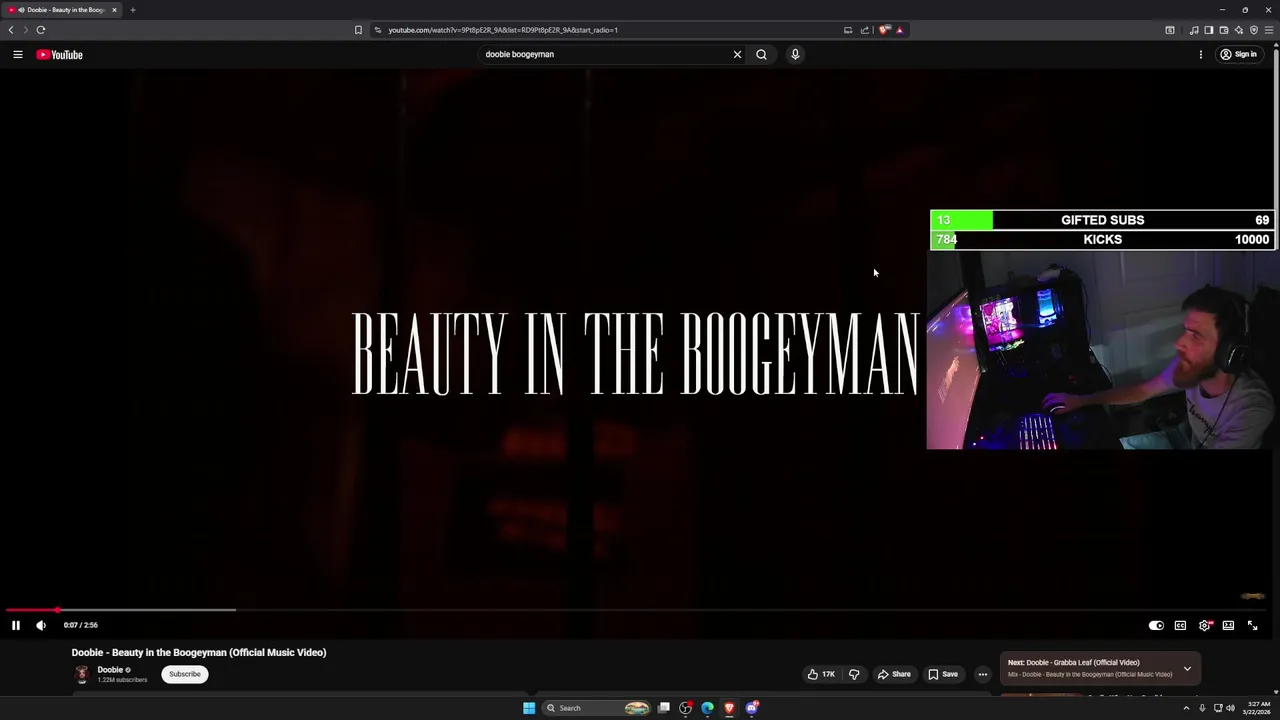Click the video title text
Viewport: 1280px width, 720px height.
tap(199, 652)
